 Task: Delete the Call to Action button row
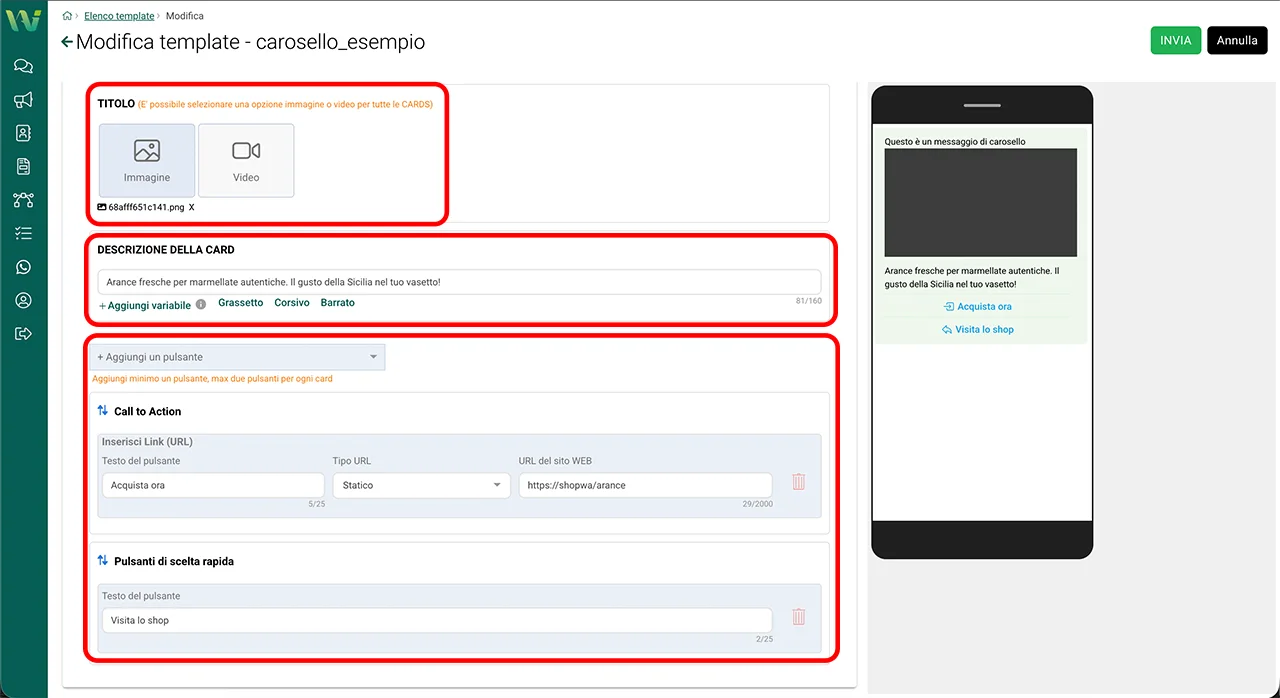click(798, 482)
